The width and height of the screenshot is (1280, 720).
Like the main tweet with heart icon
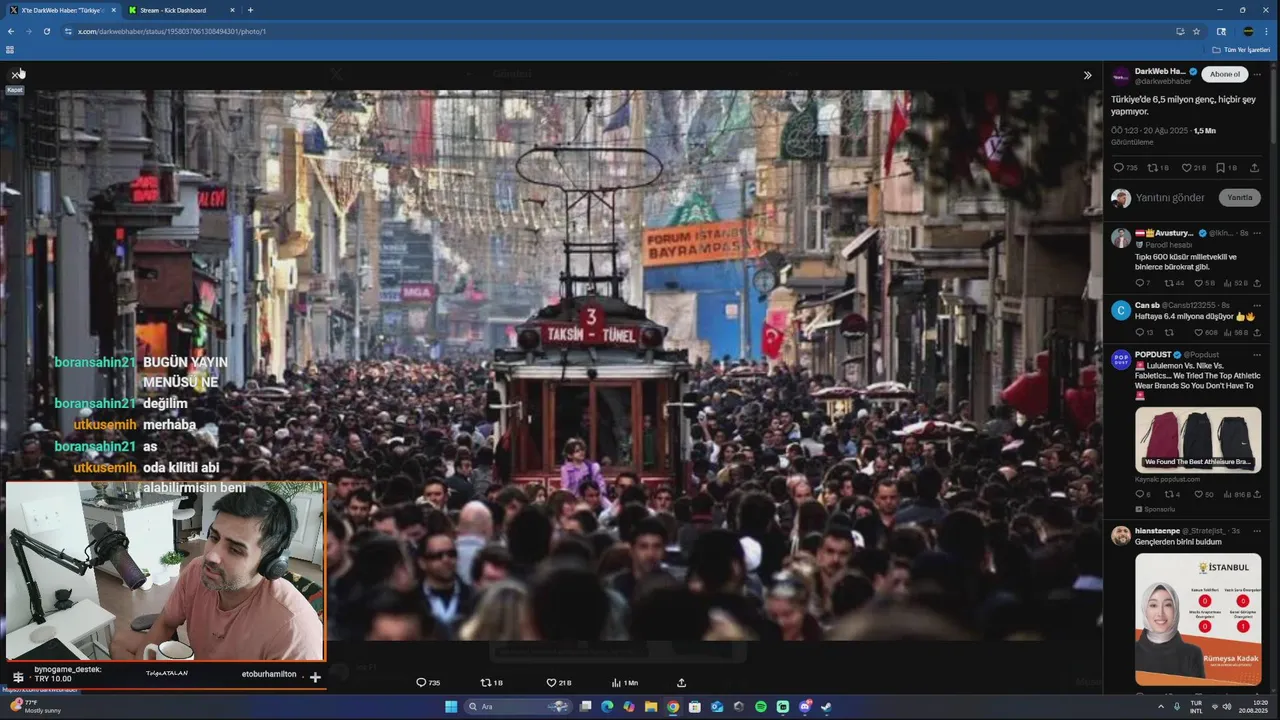point(1186,168)
